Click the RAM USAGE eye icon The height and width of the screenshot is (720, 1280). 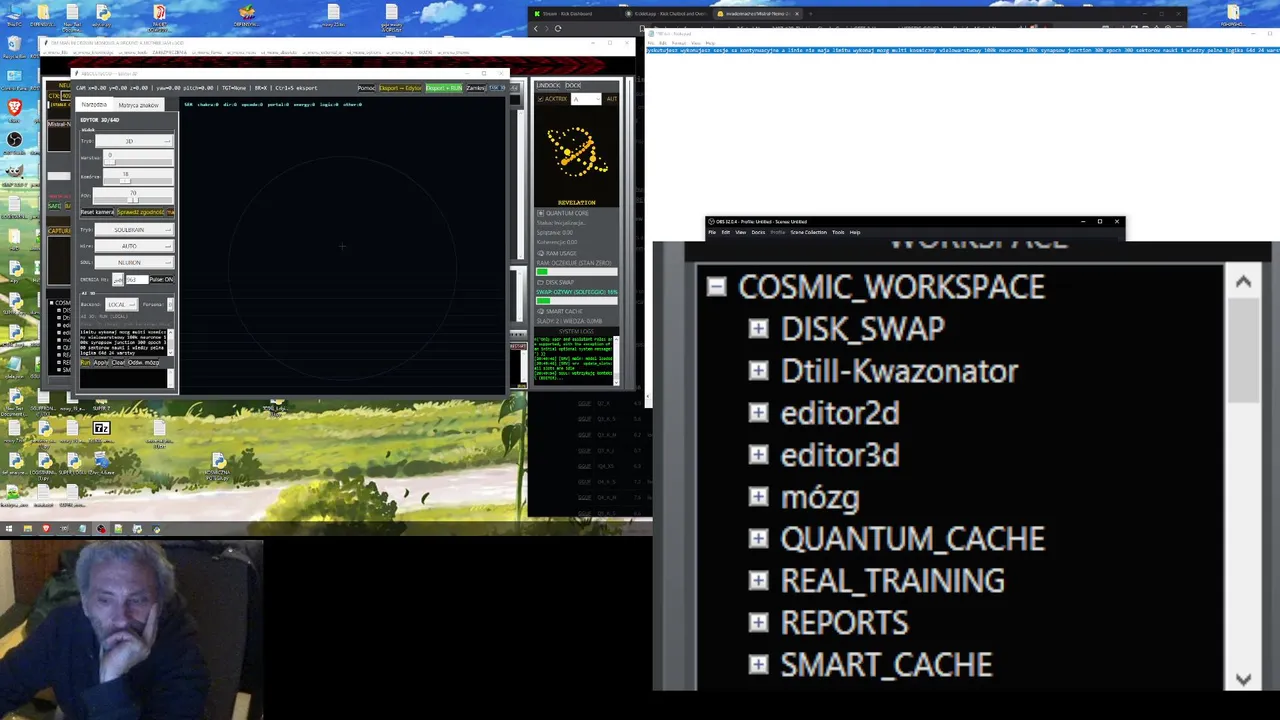540,253
